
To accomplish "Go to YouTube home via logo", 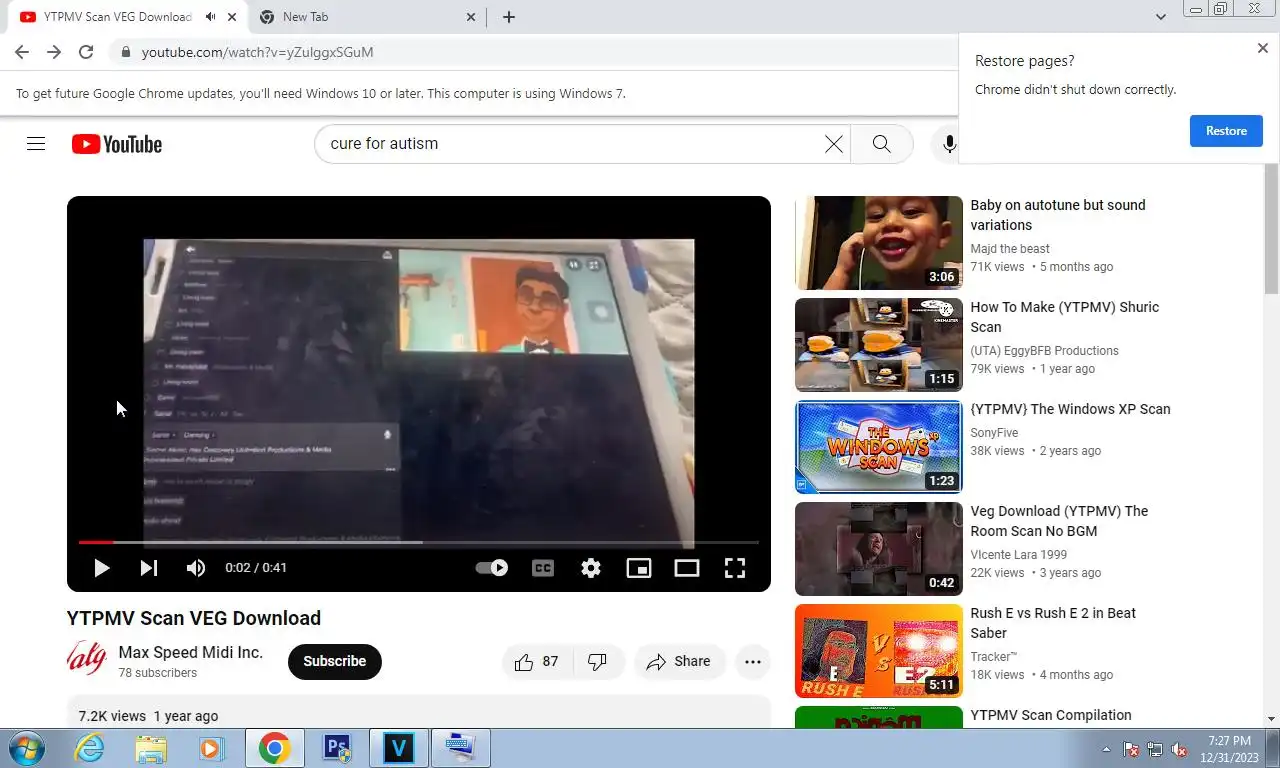I will tap(117, 144).
